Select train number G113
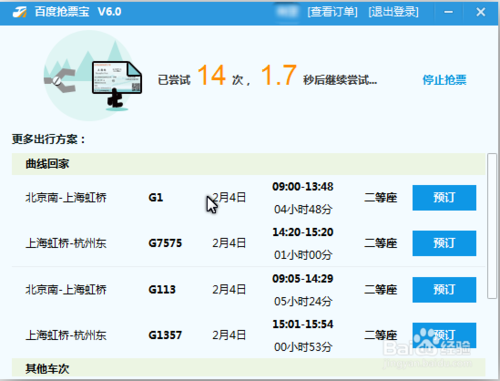 (162, 290)
